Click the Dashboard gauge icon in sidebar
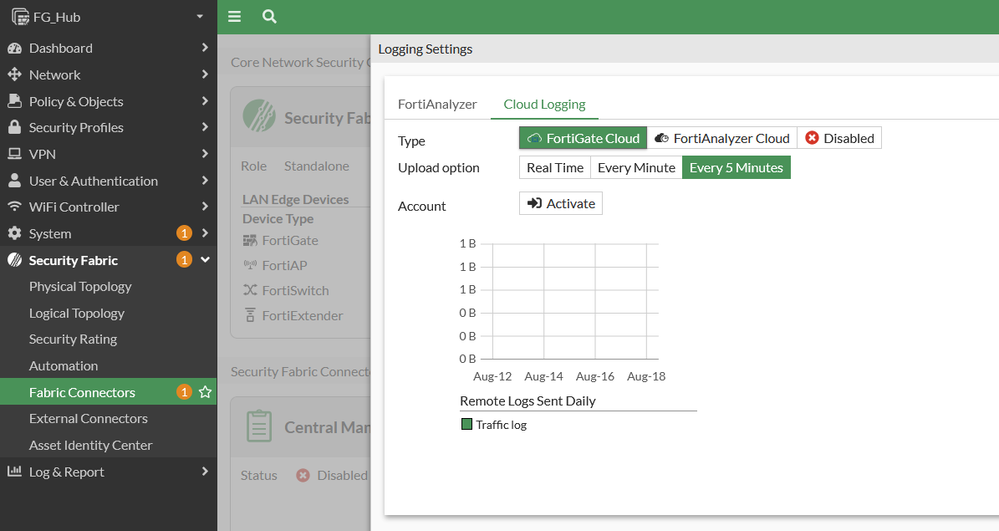The width and height of the screenshot is (999, 531). pos(14,48)
